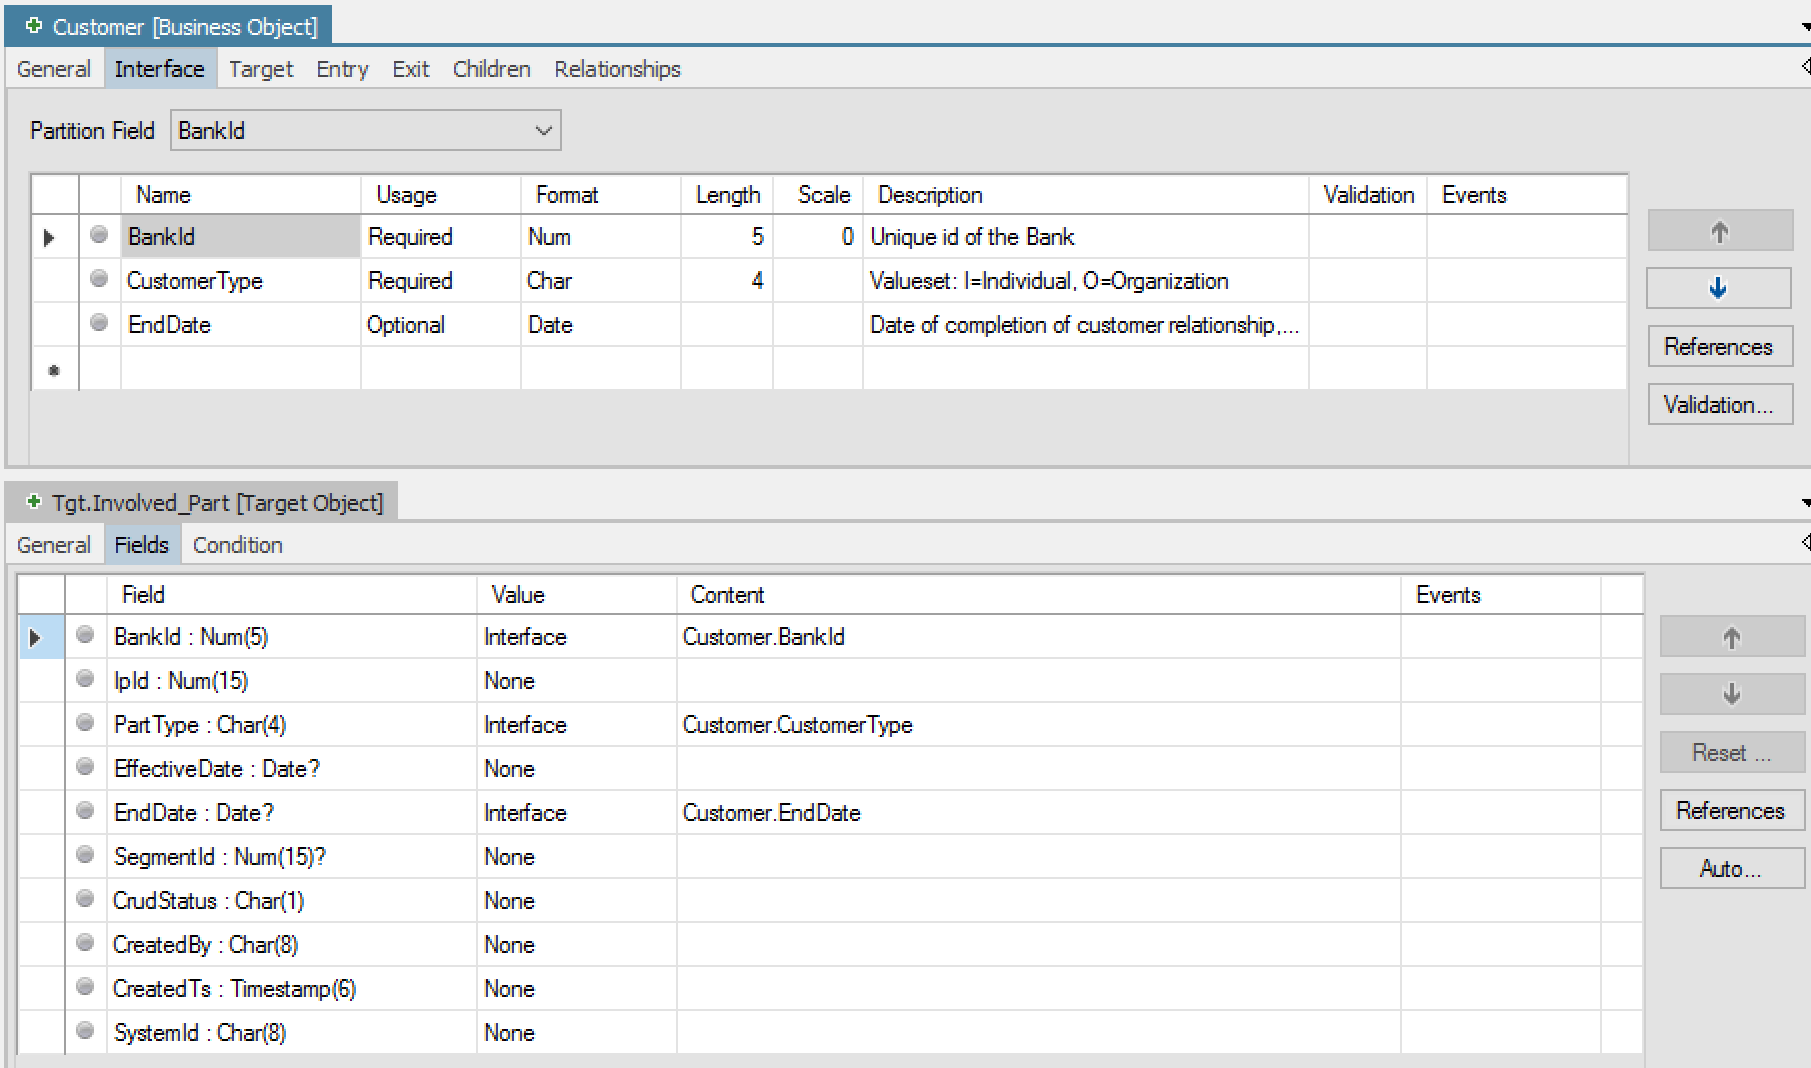Switch to the Relationships tab
This screenshot has height=1068, width=1811.
click(x=616, y=69)
